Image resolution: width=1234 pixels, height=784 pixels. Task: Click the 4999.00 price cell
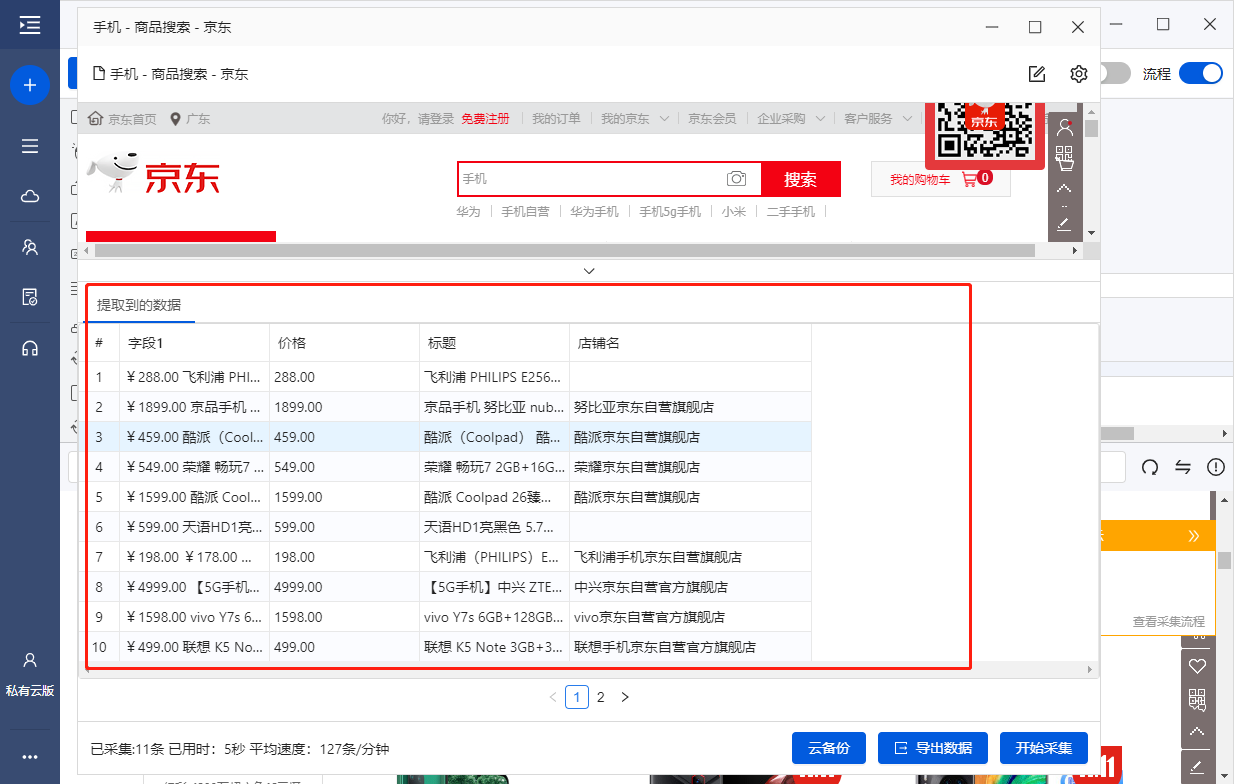(x=344, y=587)
